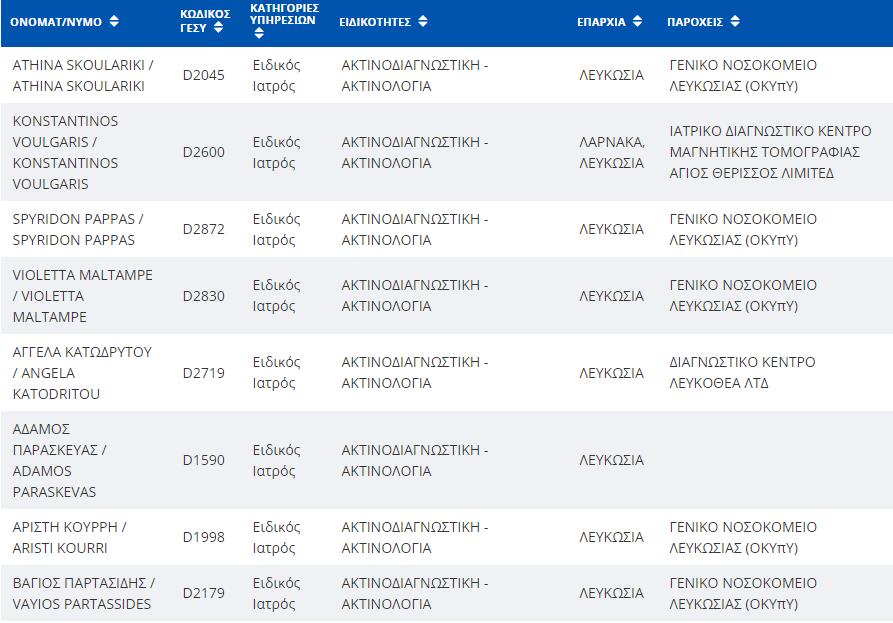The width and height of the screenshot is (893, 623).
Task: Click code D2600 in the table
Action: pyautogui.click(x=203, y=152)
